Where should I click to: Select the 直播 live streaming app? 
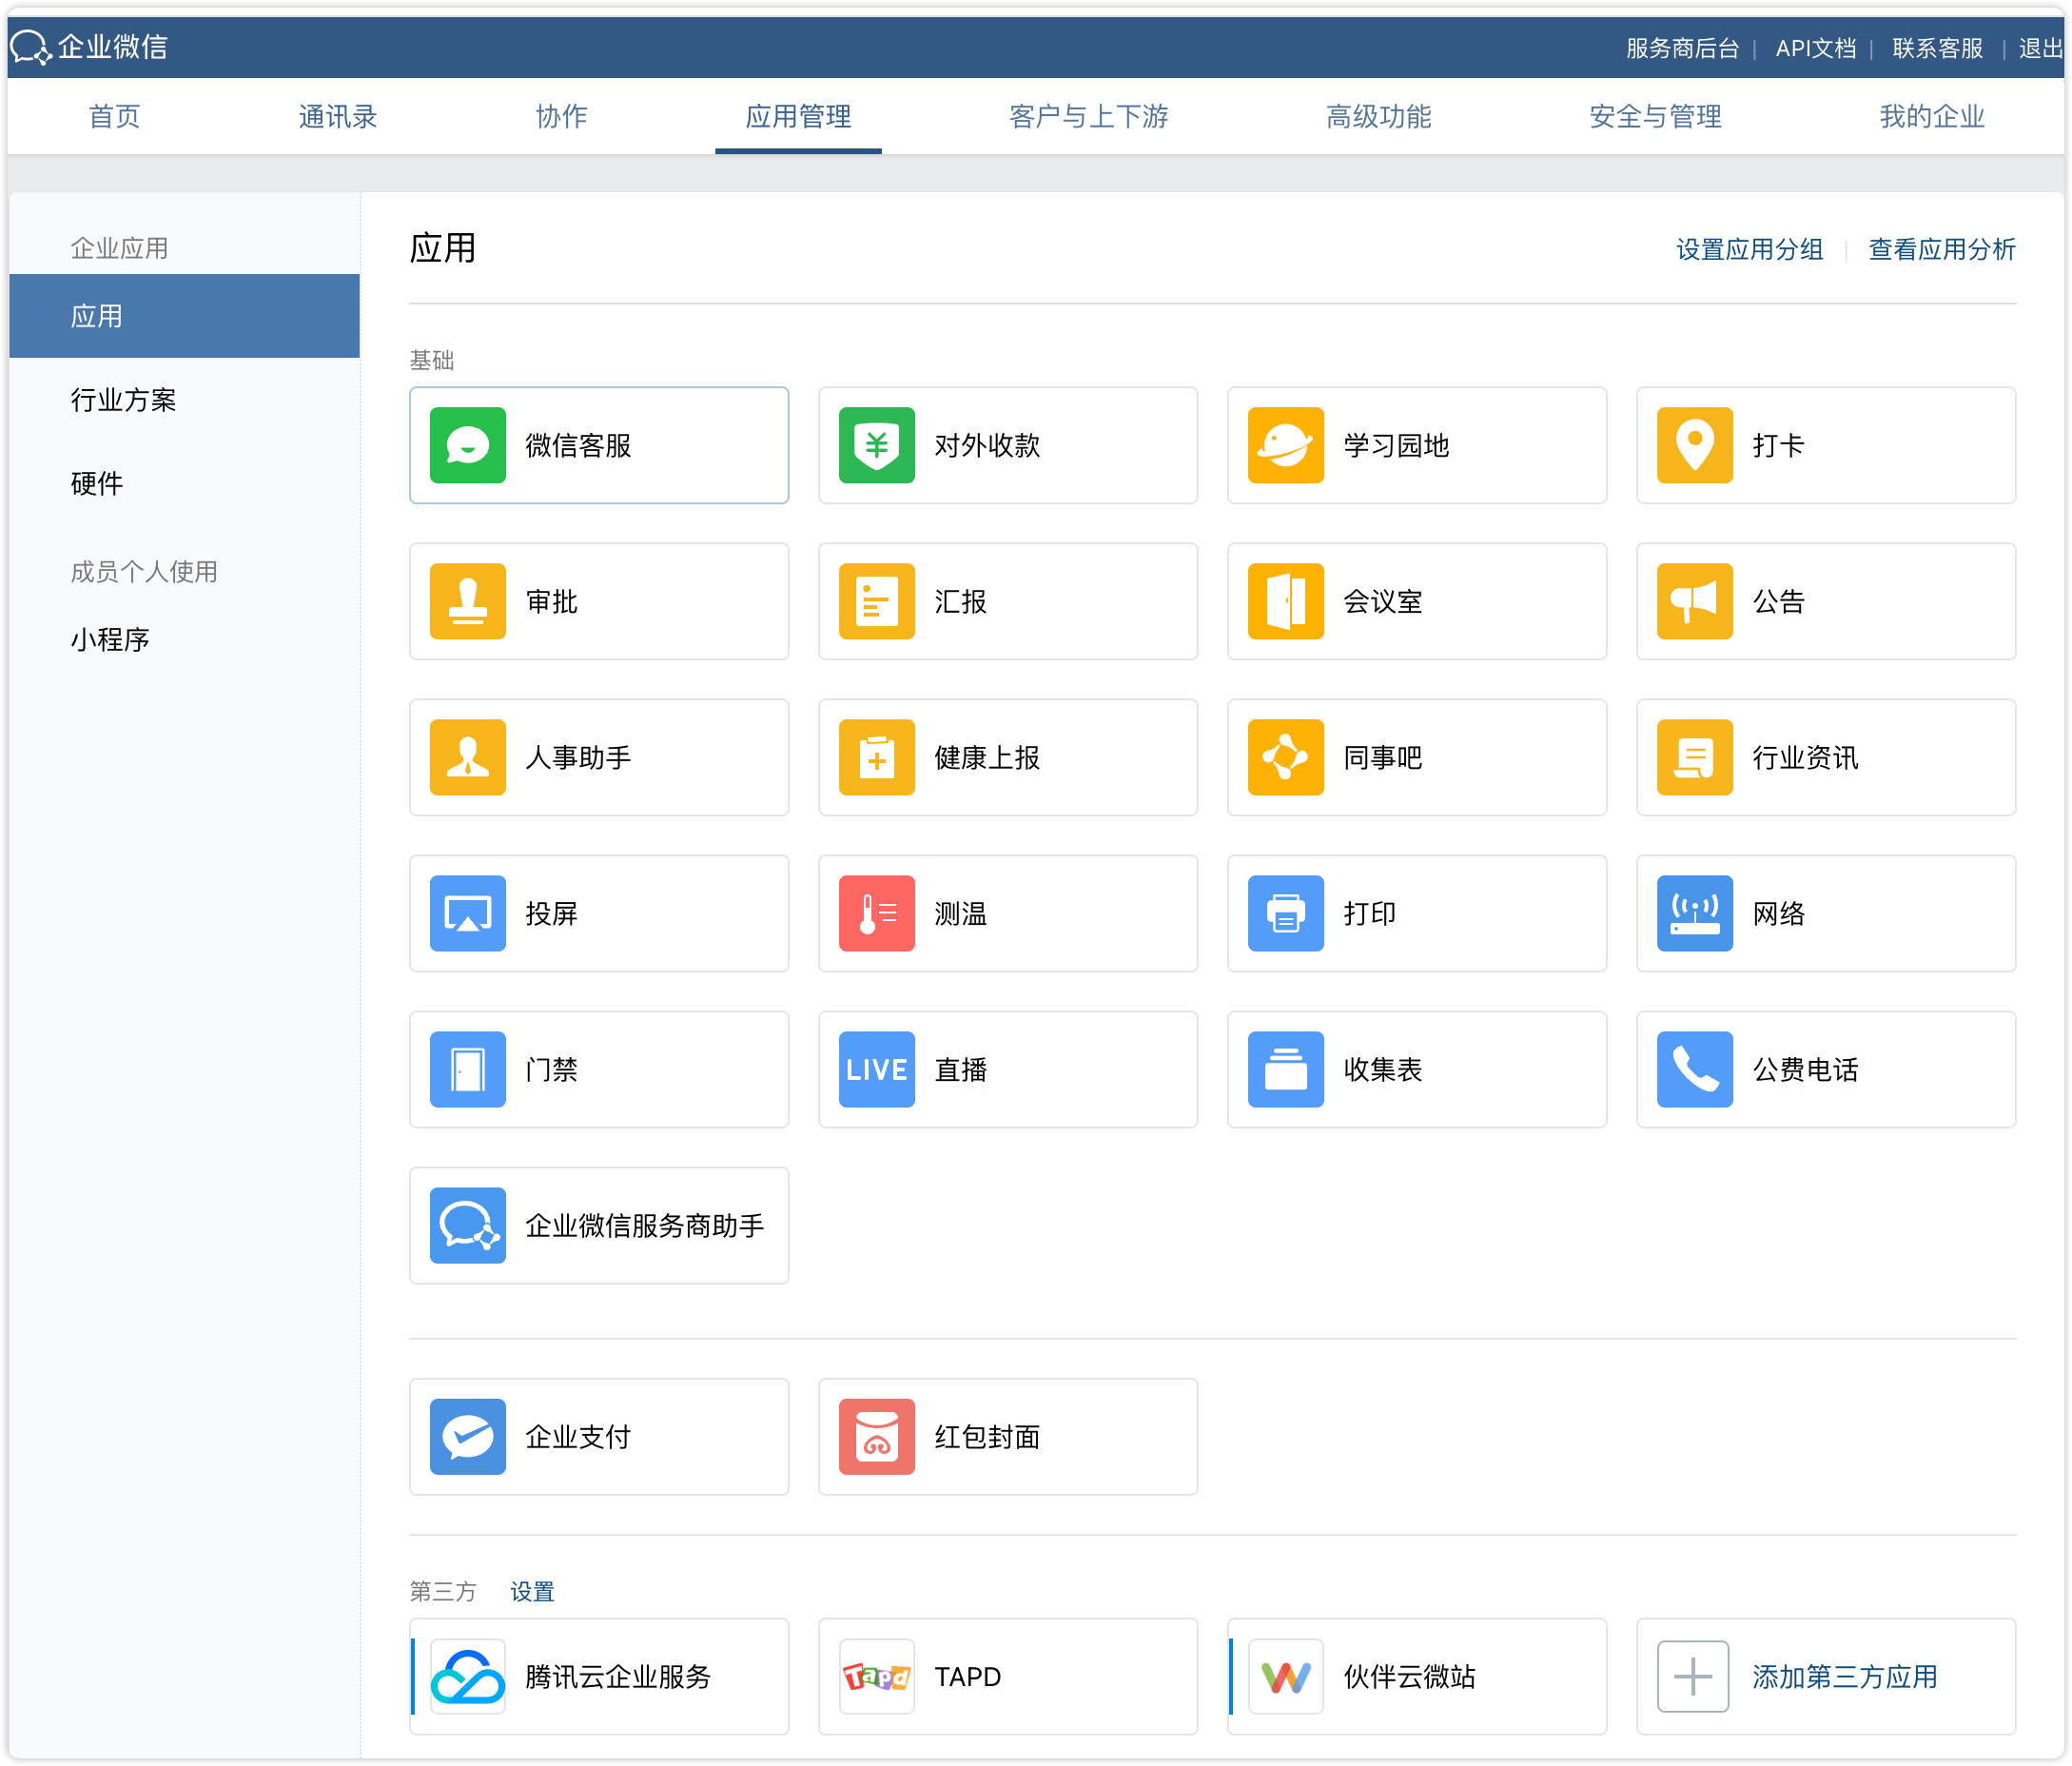point(1007,1069)
